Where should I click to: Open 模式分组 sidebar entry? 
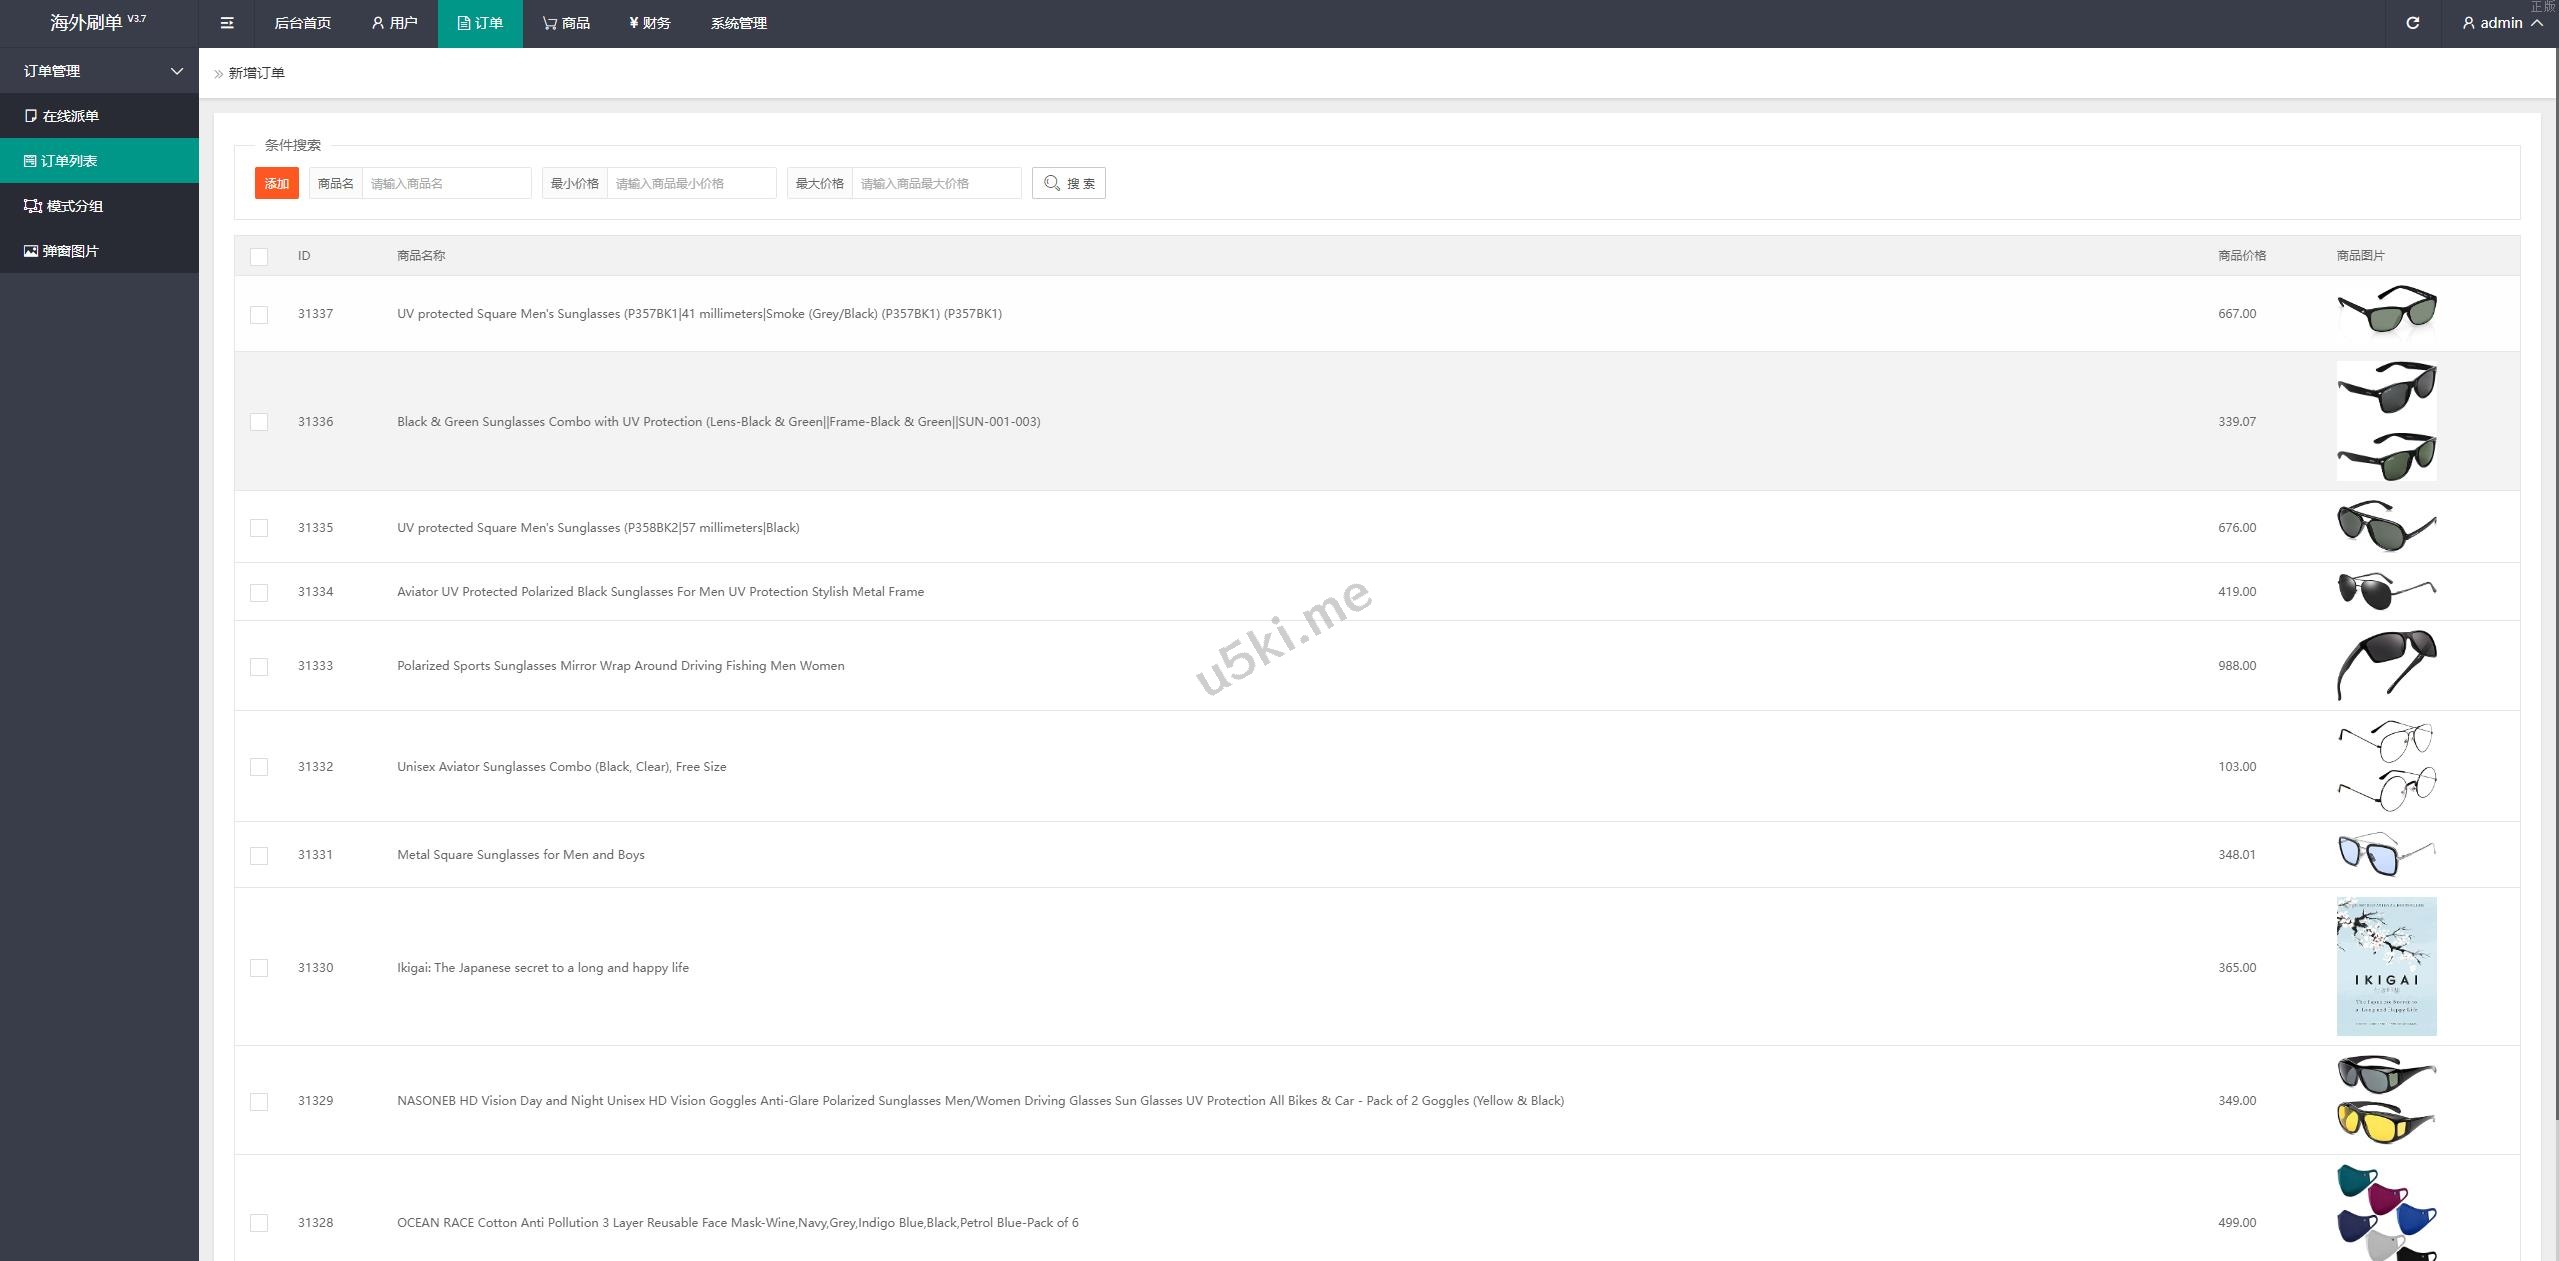pyautogui.click(x=73, y=206)
